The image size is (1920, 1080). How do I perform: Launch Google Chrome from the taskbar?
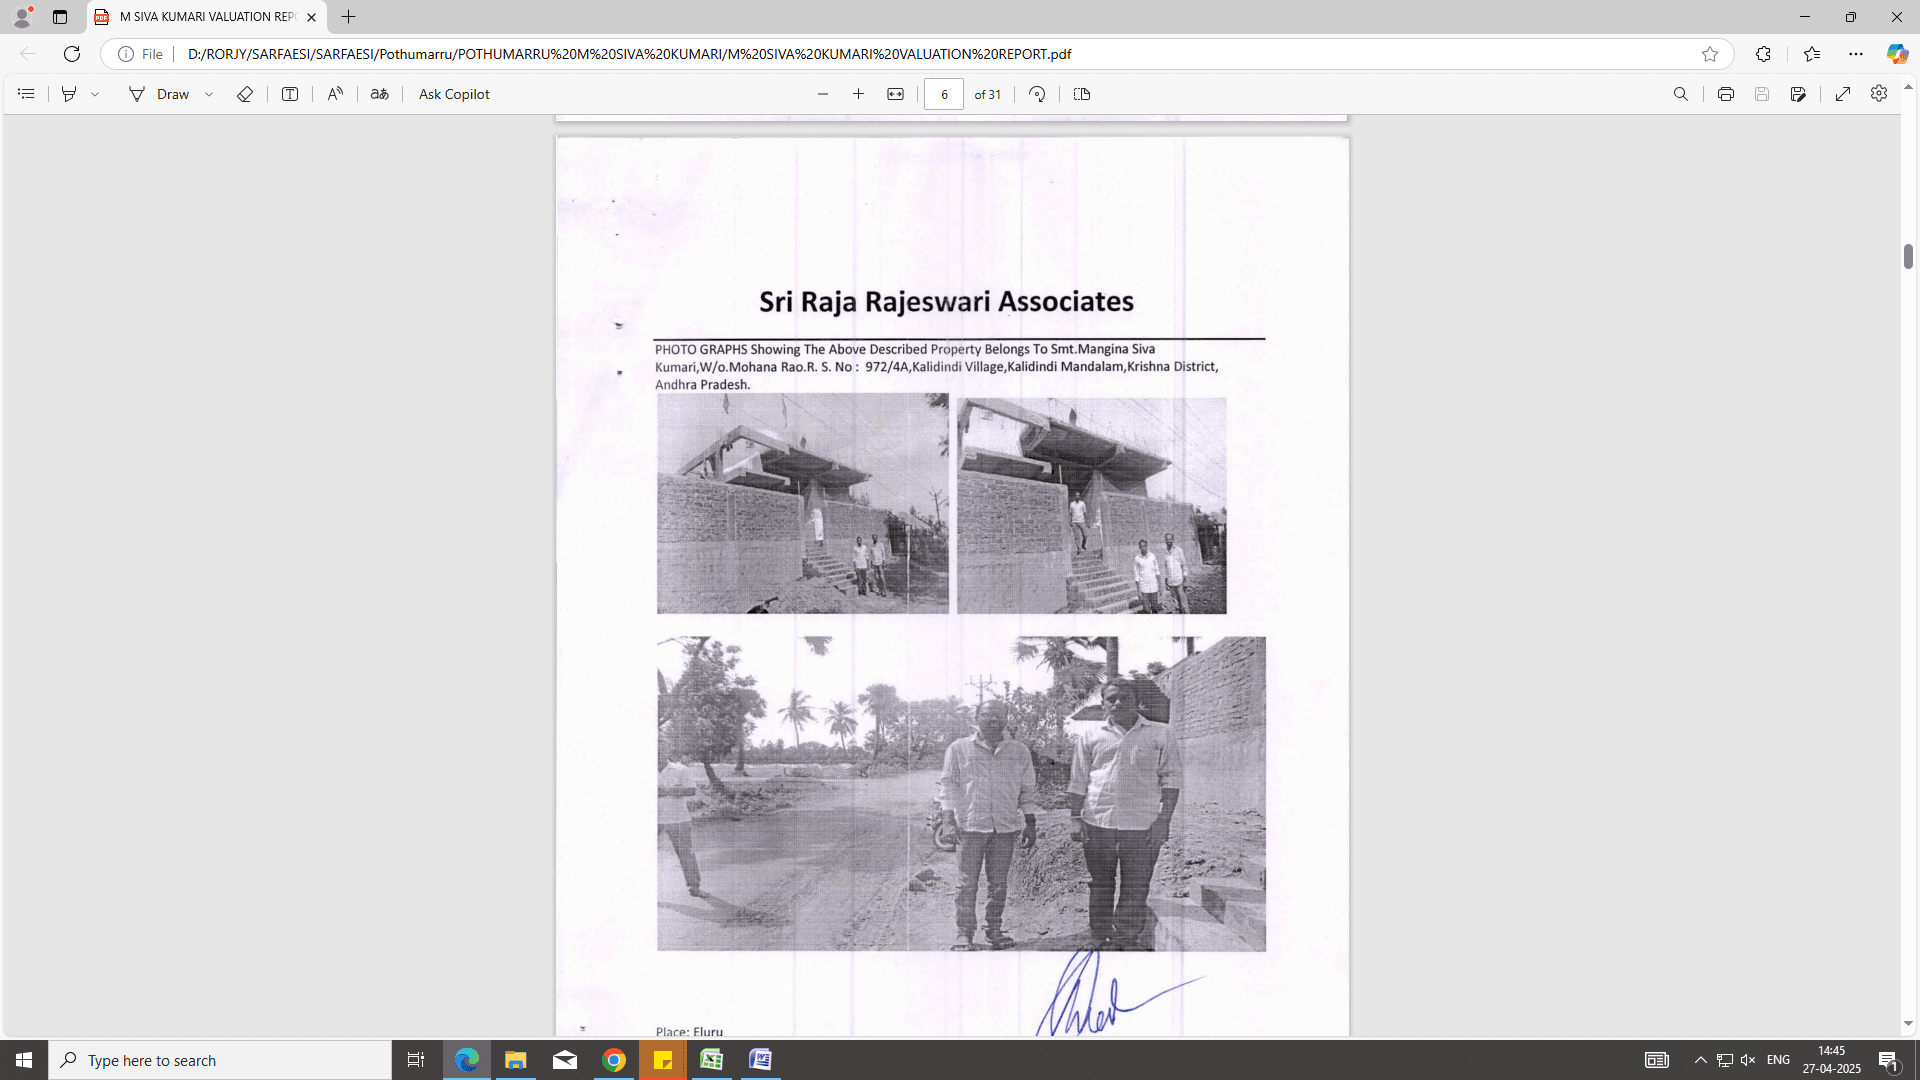[613, 1060]
